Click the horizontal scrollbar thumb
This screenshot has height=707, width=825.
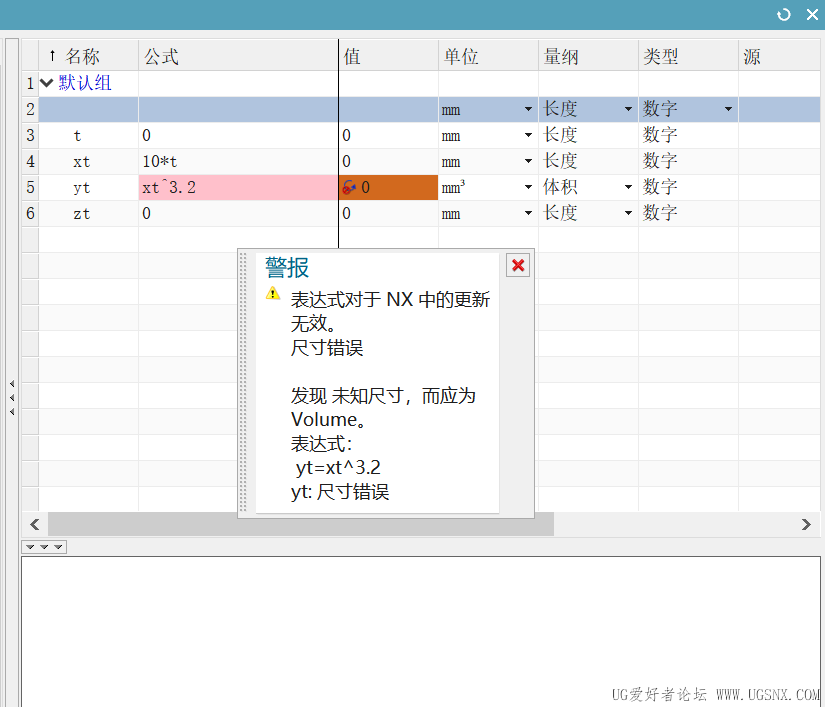(300, 524)
